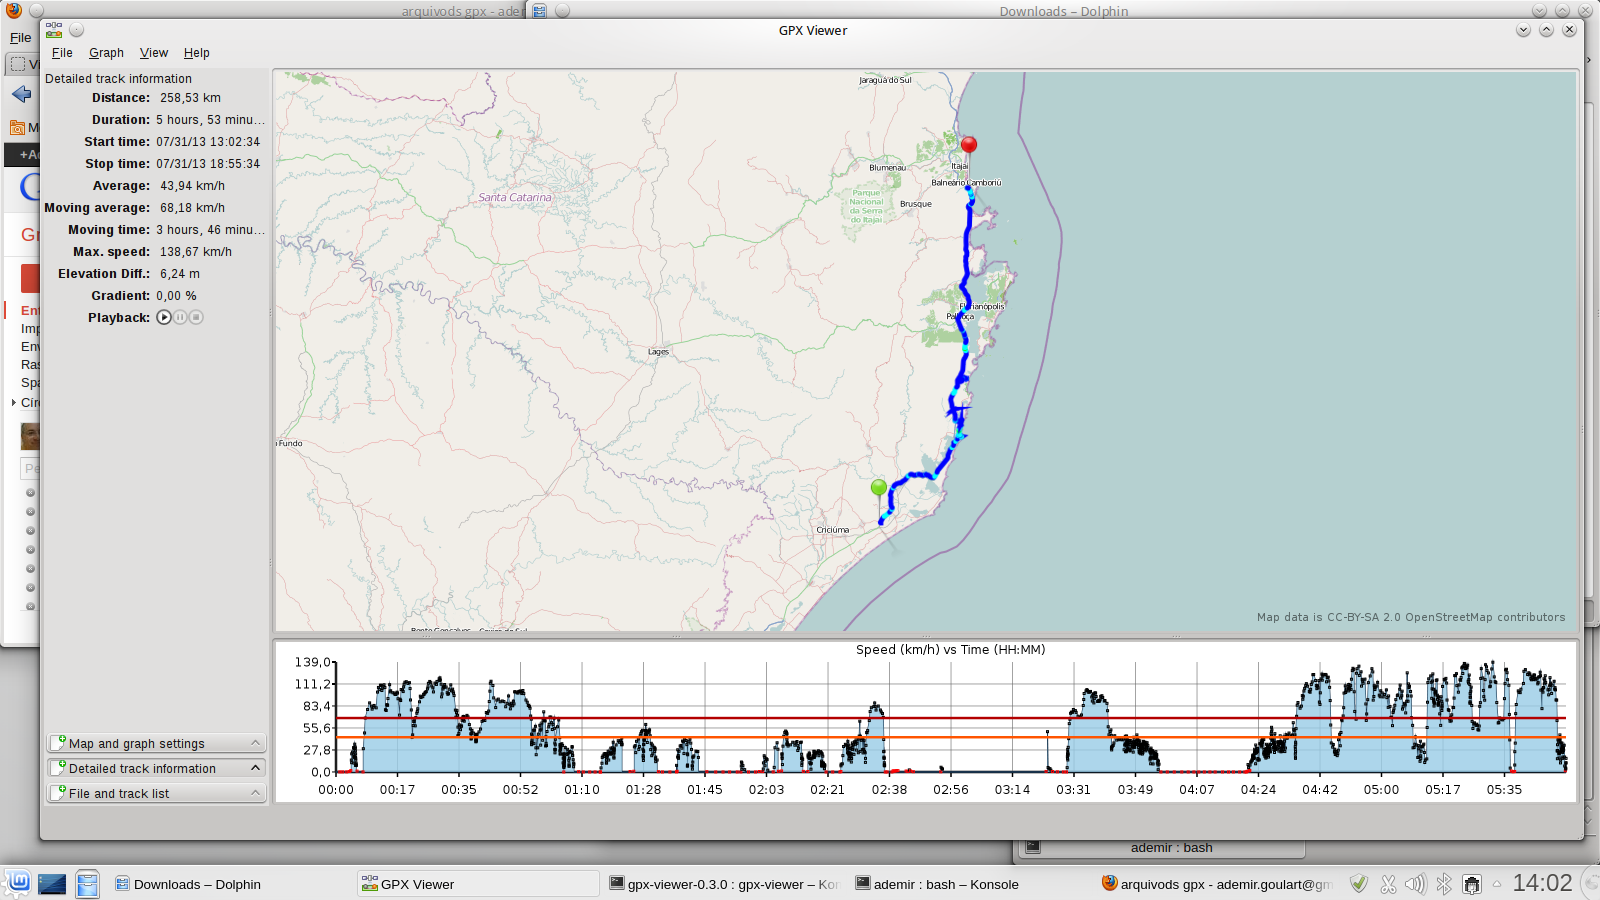Open the Graph menu
Screen dimensions: 1600x900
[106, 53]
